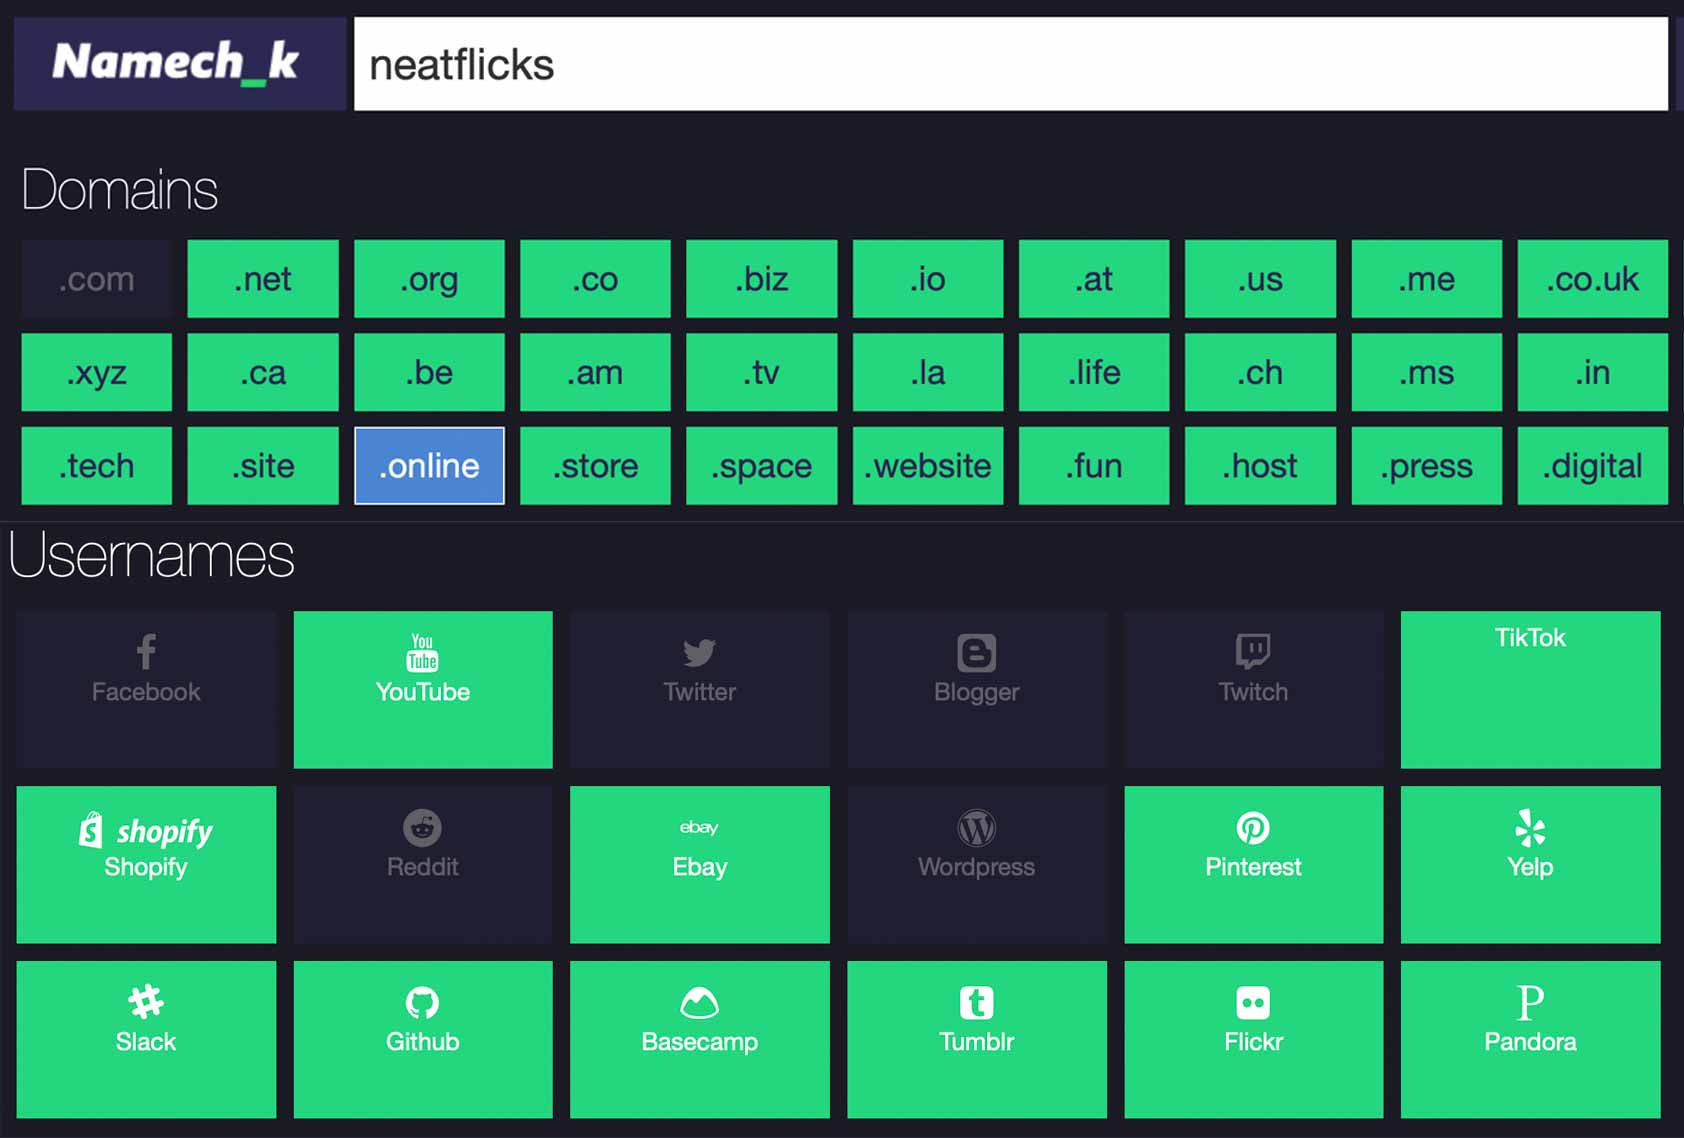Image resolution: width=1684 pixels, height=1138 pixels.
Task: Select the .ch domain tile
Action: tap(1260, 372)
